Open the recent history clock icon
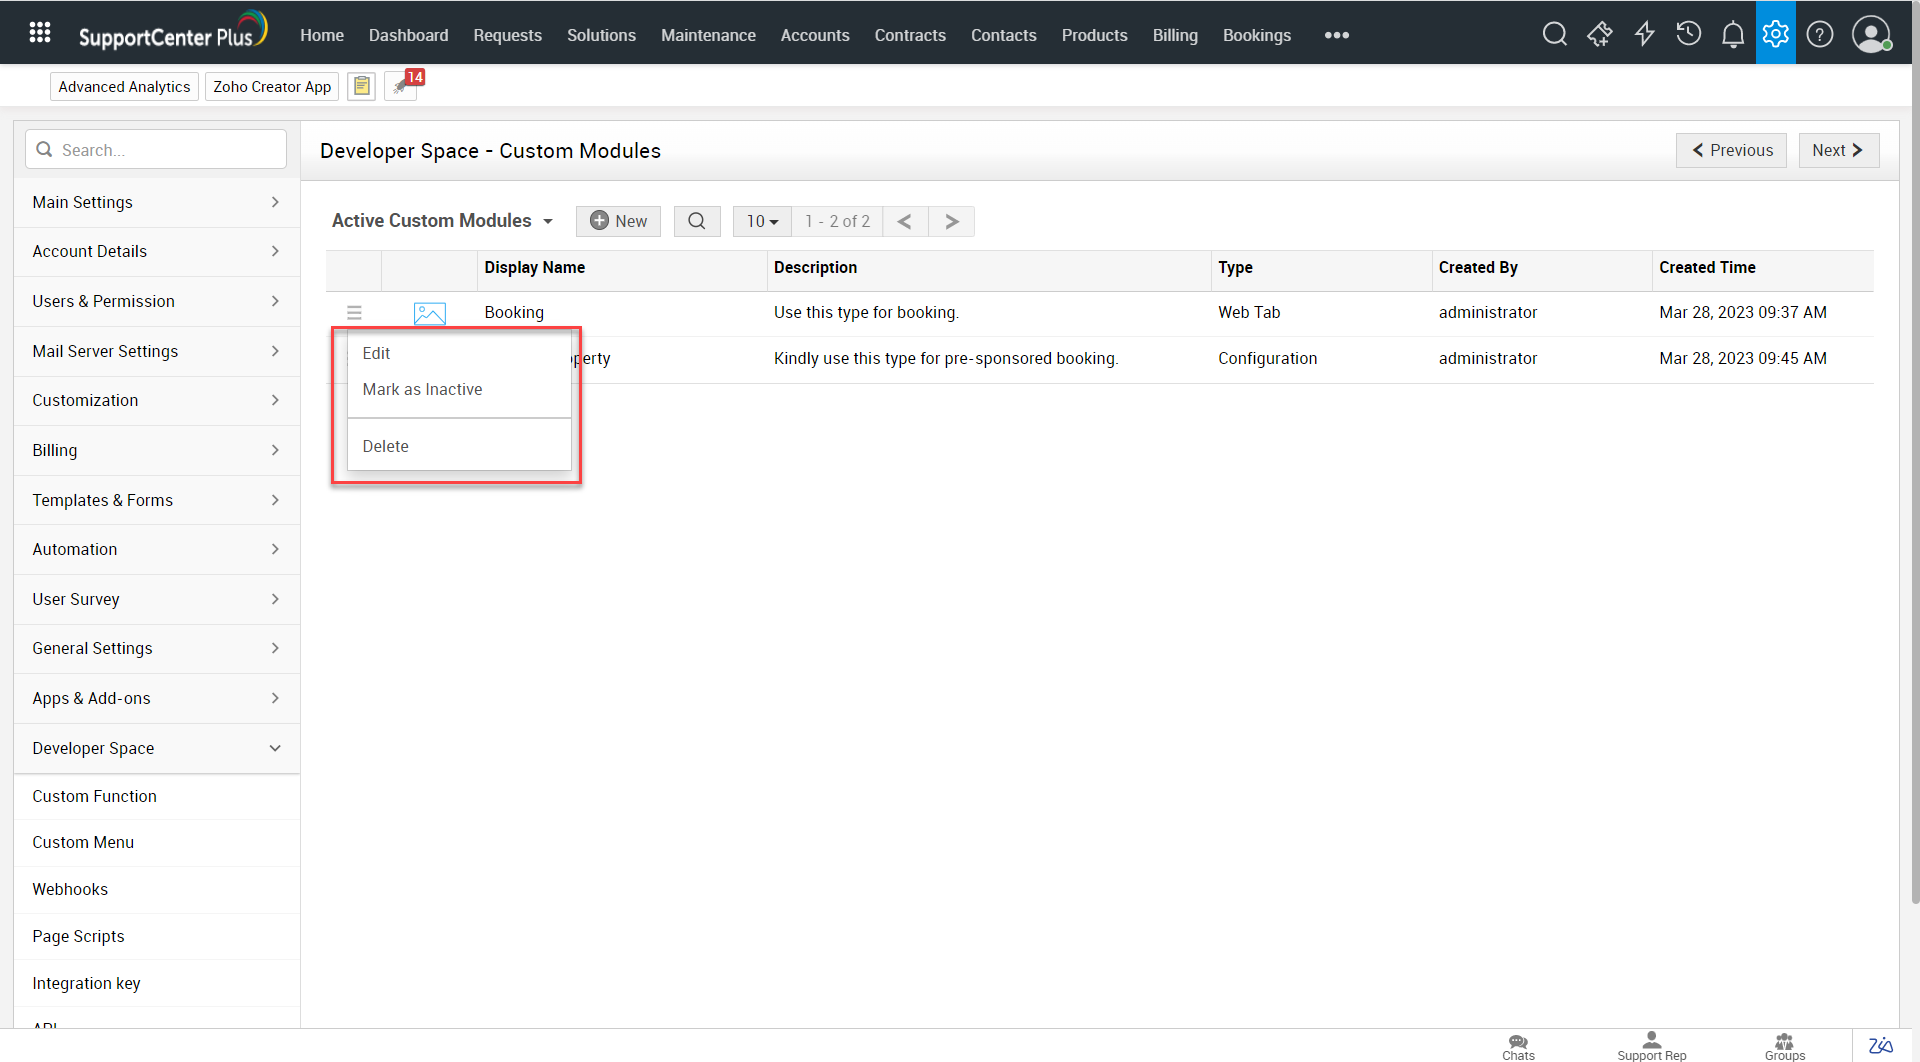The width and height of the screenshot is (1920, 1062). [1688, 35]
